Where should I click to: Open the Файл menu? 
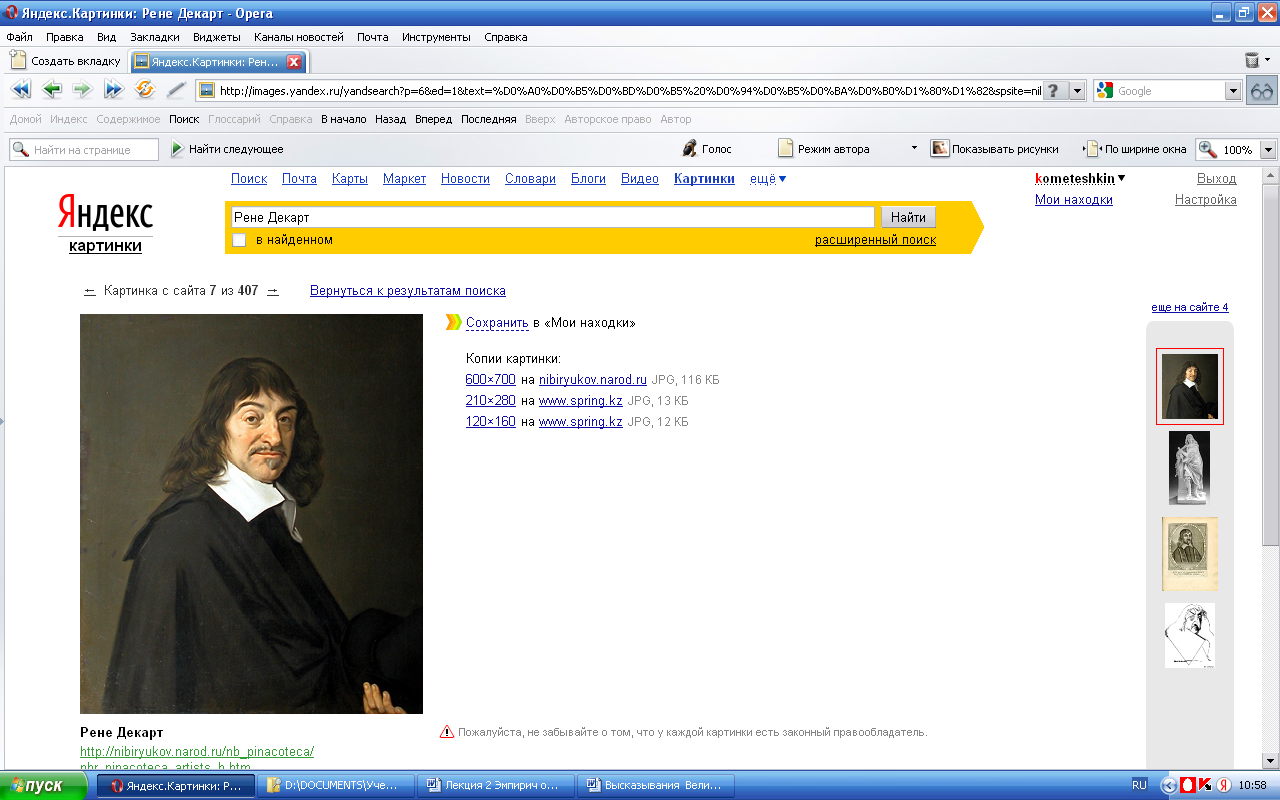pos(20,37)
